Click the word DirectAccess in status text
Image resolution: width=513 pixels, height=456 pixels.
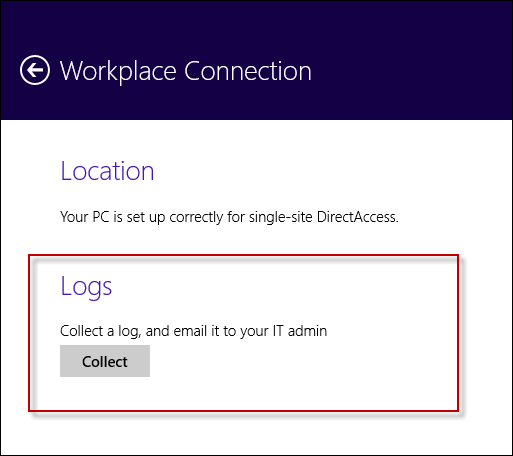(x=357, y=217)
